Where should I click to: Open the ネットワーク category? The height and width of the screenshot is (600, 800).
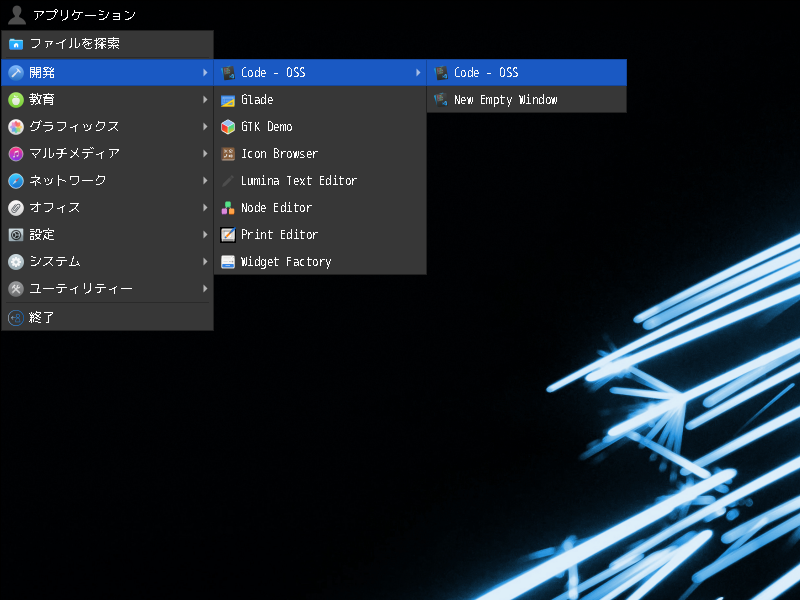107,181
